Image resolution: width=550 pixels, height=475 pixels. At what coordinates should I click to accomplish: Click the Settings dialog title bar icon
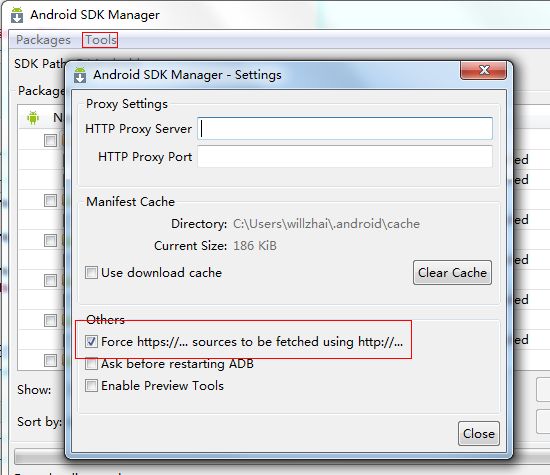point(80,75)
